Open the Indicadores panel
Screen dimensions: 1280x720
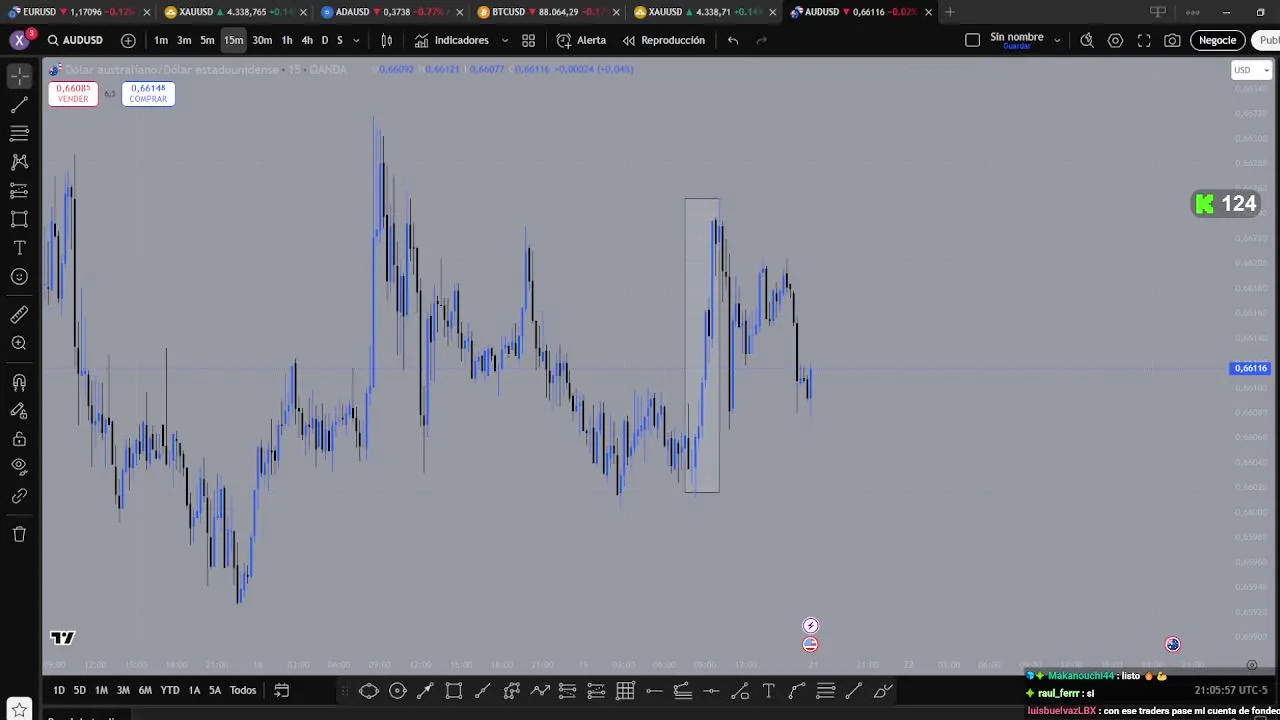[x=452, y=40]
